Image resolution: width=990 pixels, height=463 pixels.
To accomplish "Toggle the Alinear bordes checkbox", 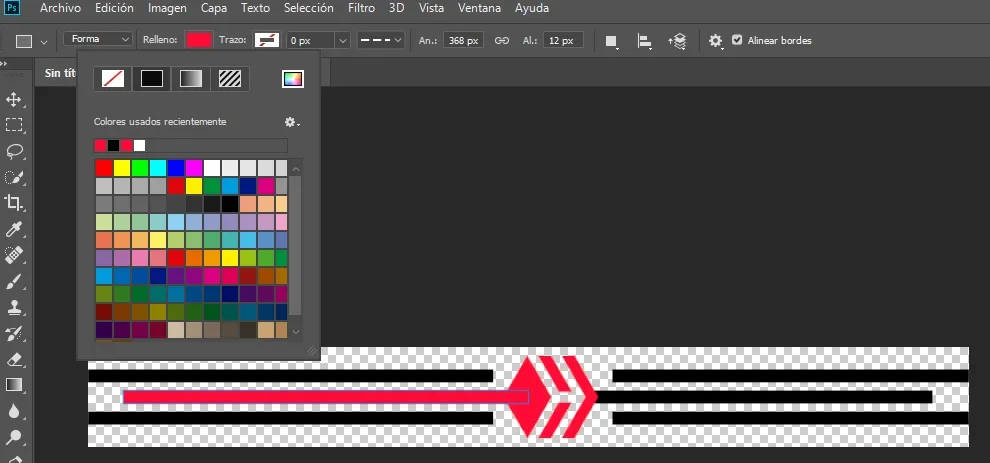I will click(737, 40).
